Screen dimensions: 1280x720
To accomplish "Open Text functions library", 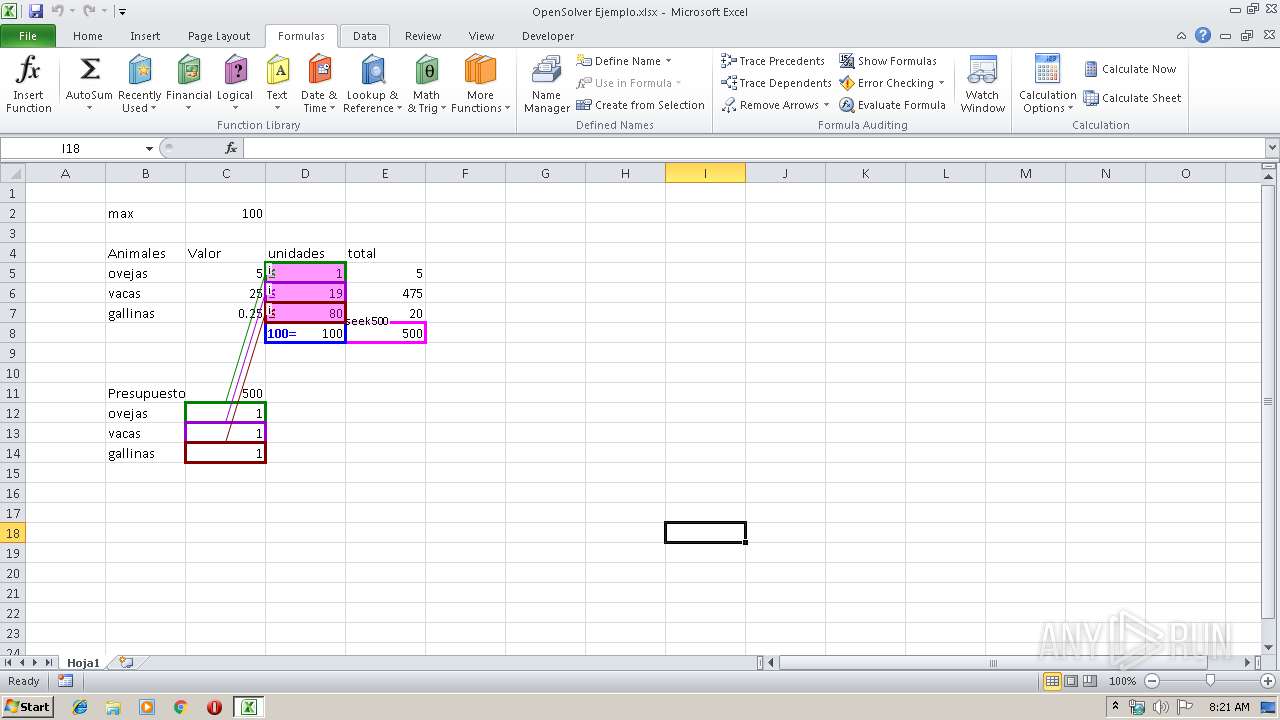I will coord(277,84).
